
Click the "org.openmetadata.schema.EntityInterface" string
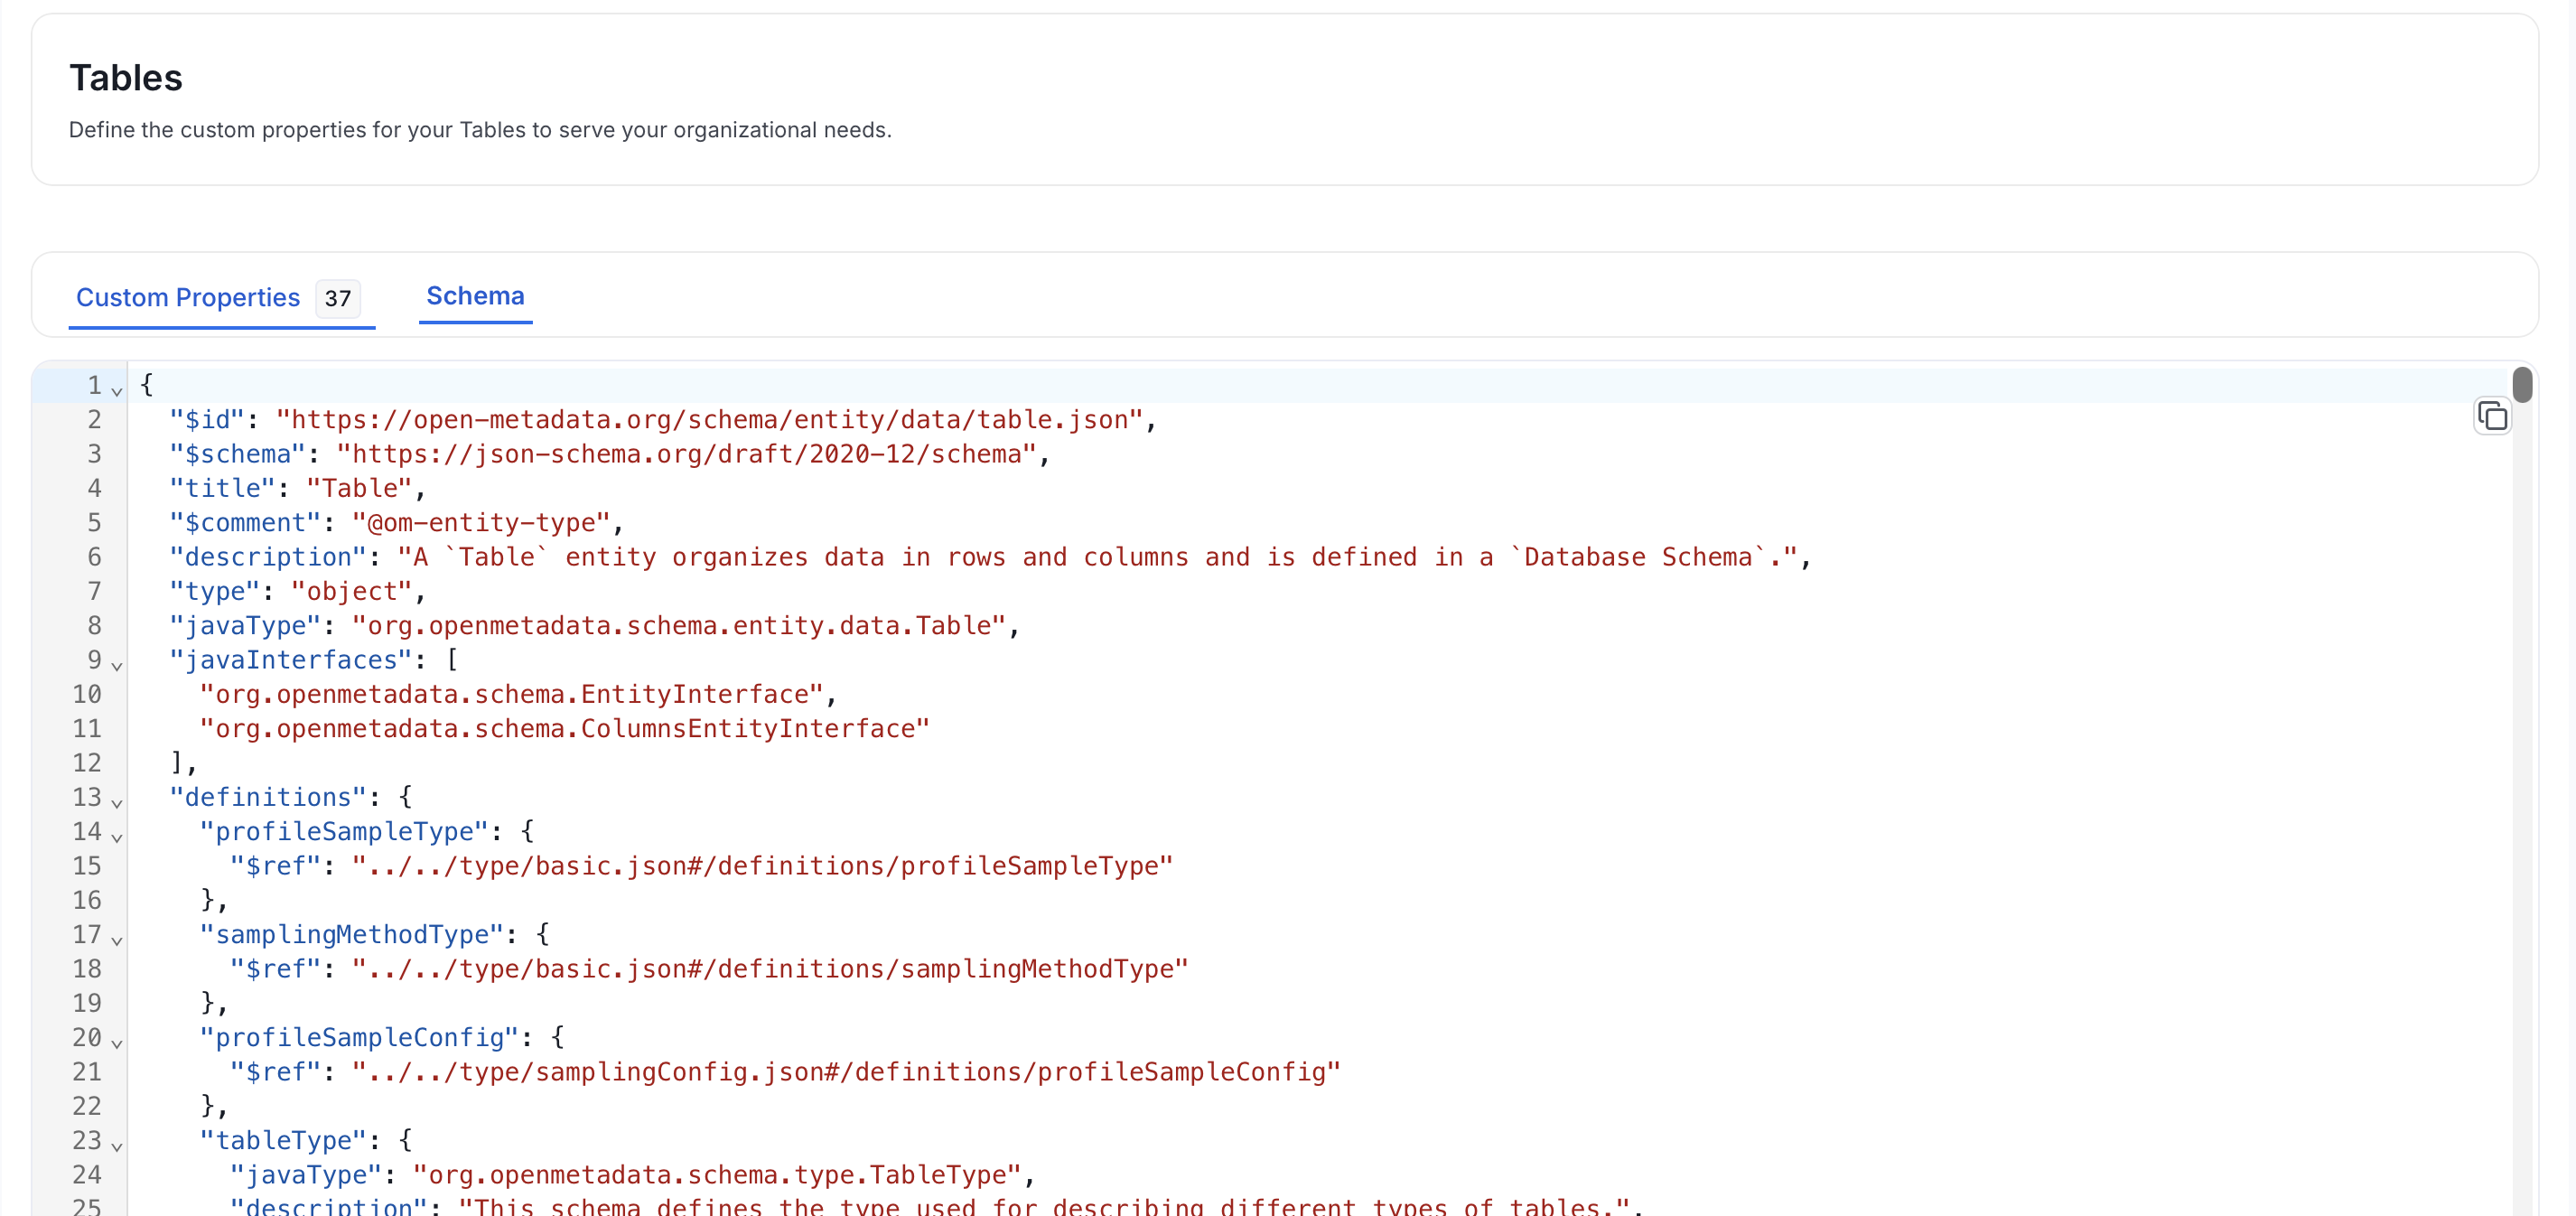click(512, 694)
